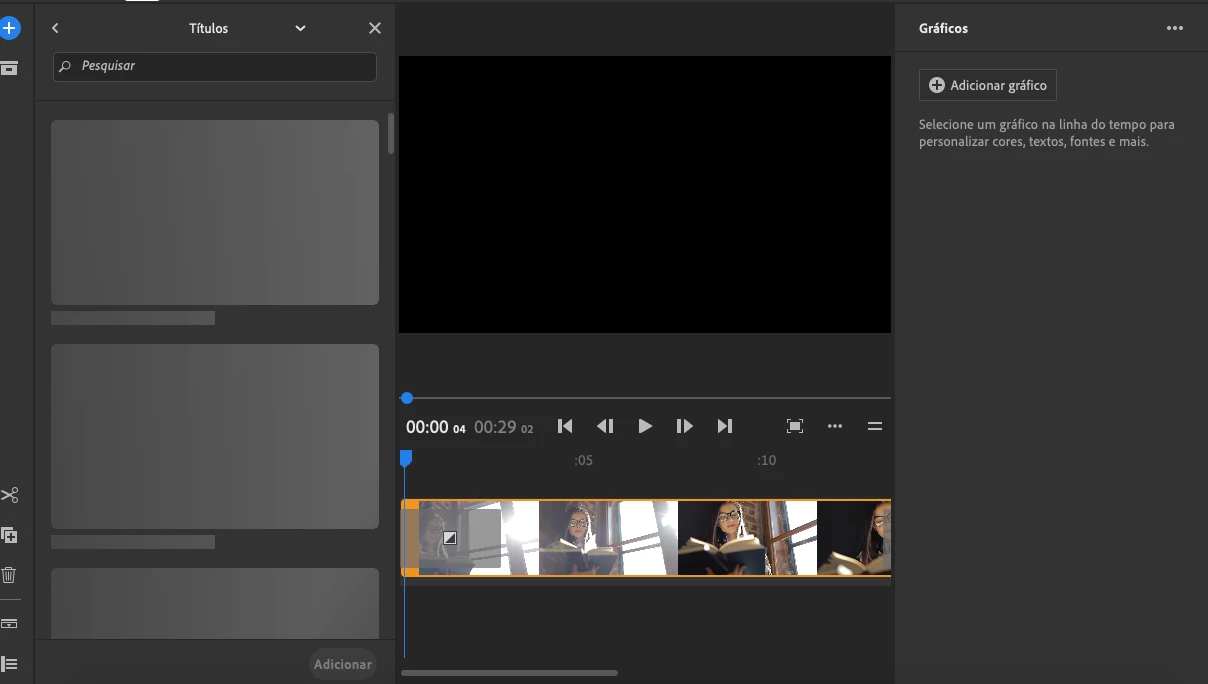The width and height of the screenshot is (1208, 684).
Task: Jump to the start of the sequence
Action: click(565, 426)
